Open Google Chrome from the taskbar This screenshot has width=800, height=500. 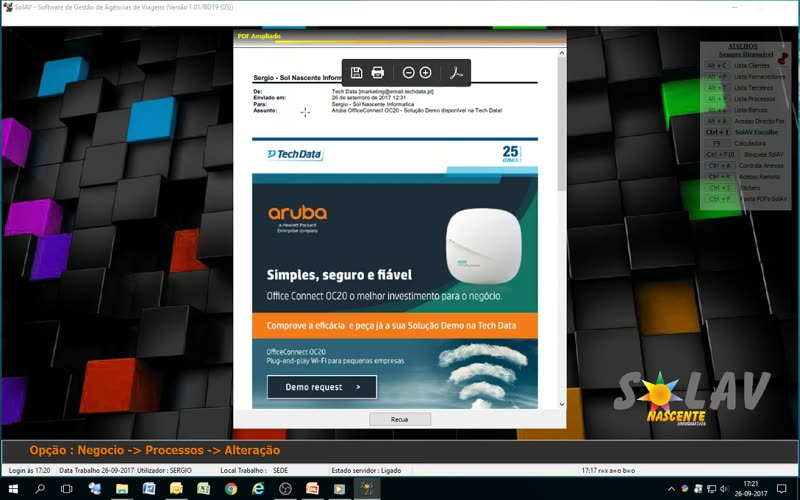[231, 489]
